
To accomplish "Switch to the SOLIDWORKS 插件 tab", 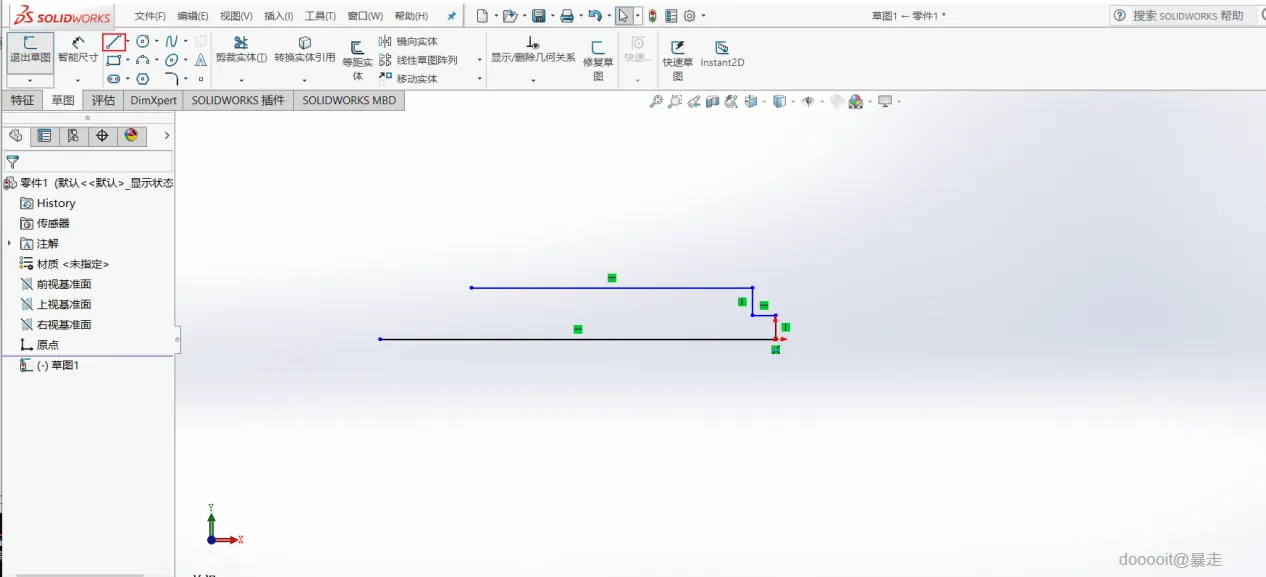I will pos(238,100).
